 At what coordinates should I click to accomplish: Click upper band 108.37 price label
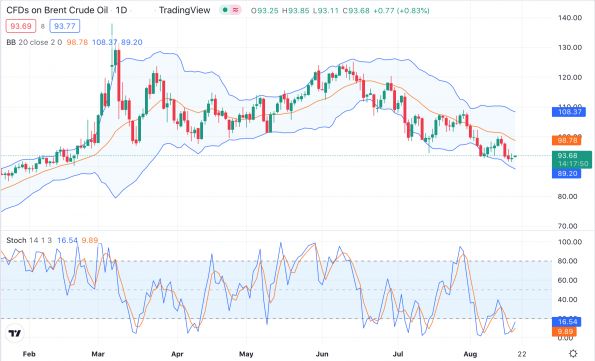pos(567,112)
